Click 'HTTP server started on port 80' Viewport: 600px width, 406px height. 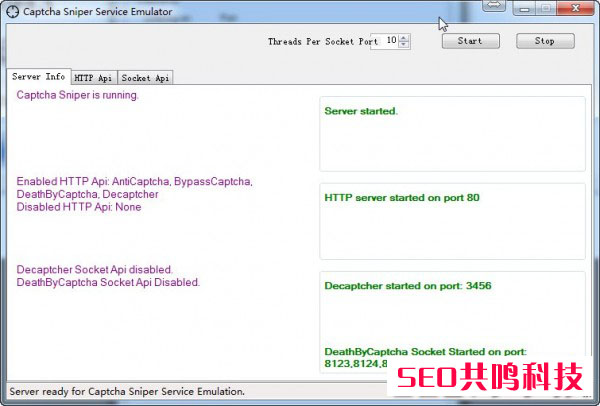coord(402,197)
